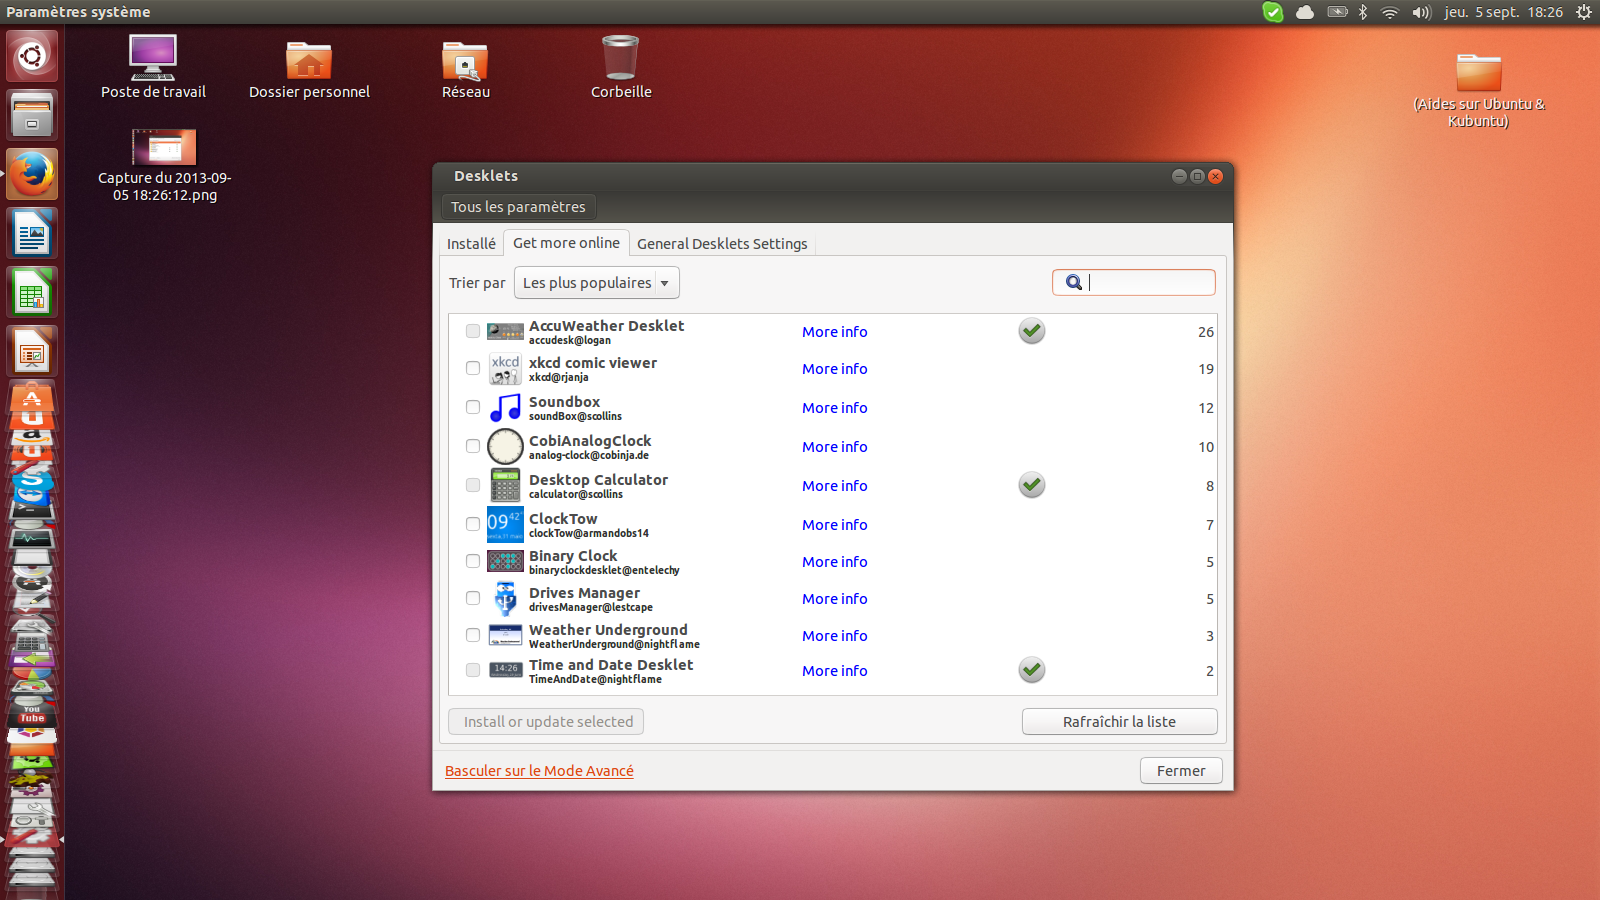Check the Binary Clock checkbox
The height and width of the screenshot is (900, 1600).
473,561
